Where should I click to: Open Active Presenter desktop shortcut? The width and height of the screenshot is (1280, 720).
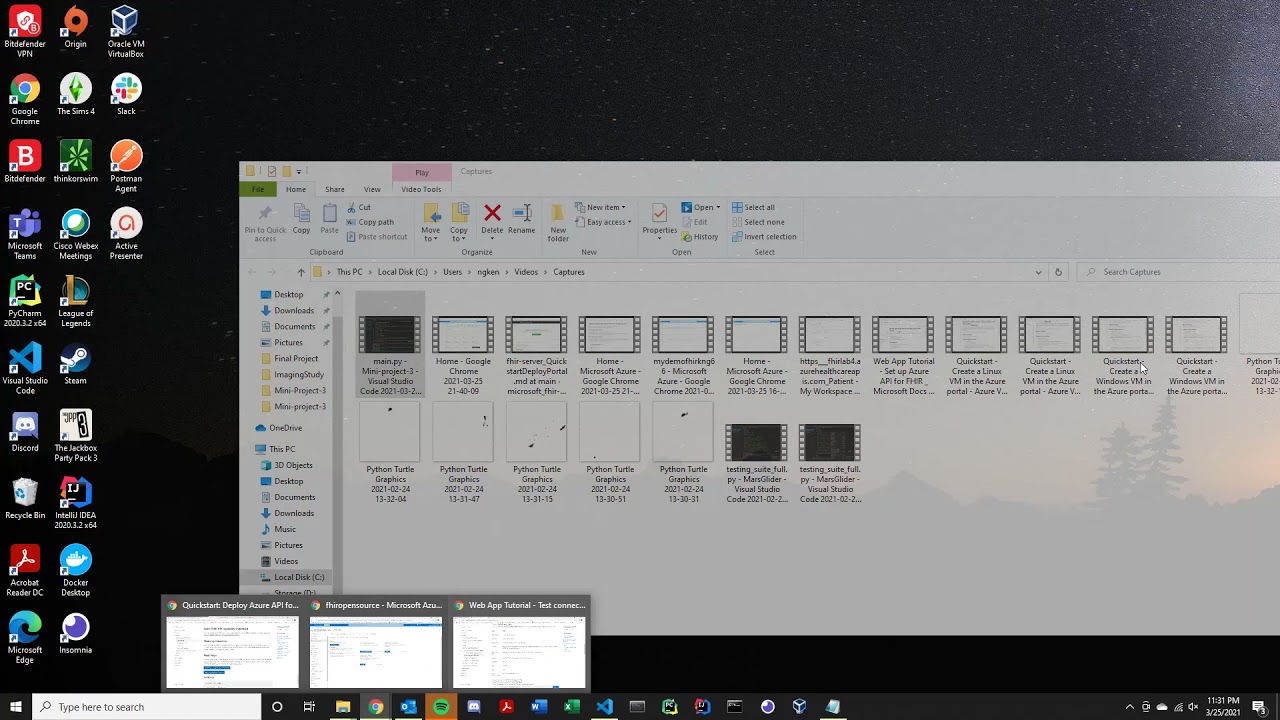(x=125, y=233)
